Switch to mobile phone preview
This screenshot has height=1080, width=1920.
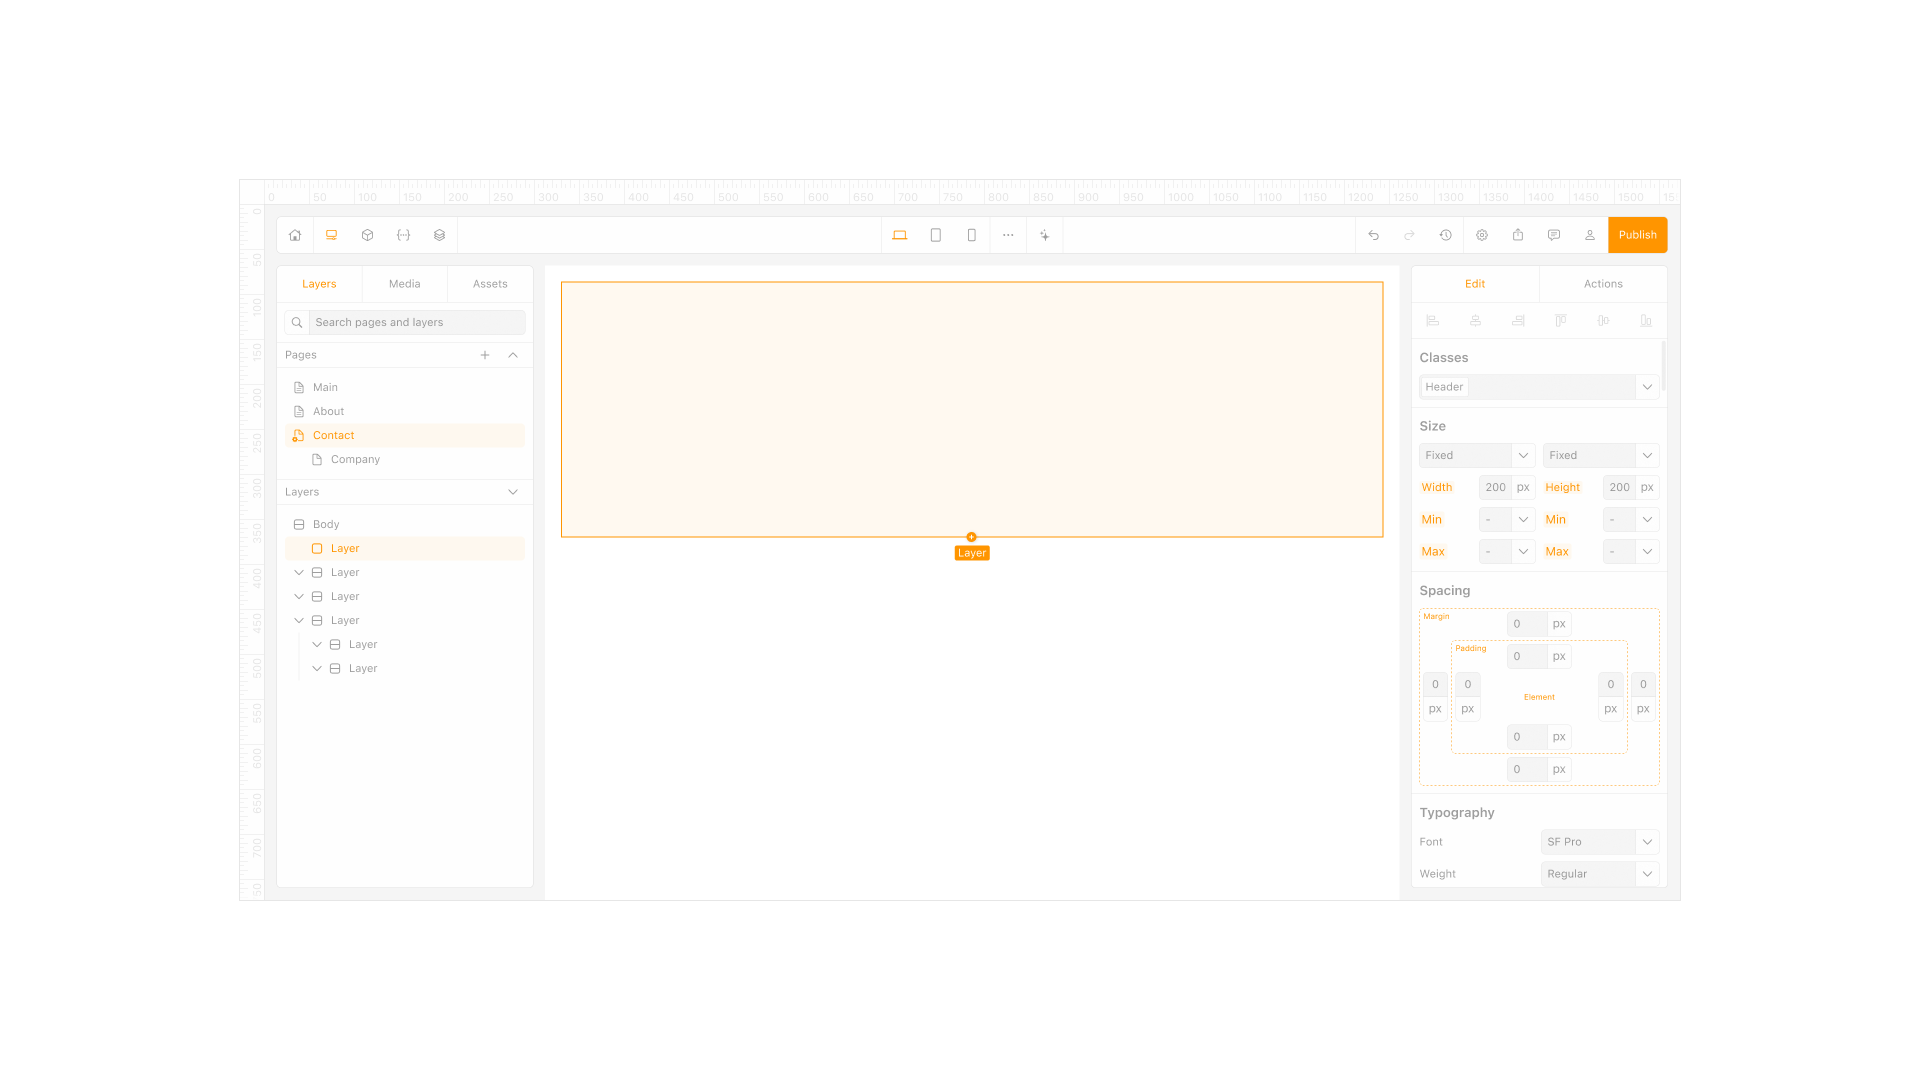point(972,235)
